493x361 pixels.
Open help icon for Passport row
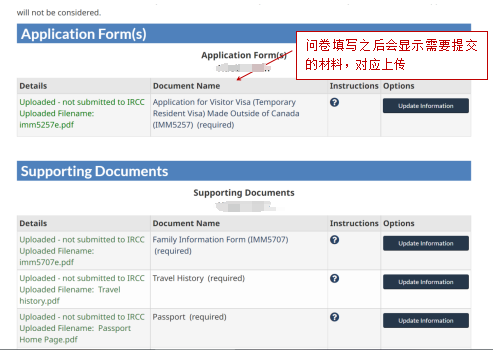(x=334, y=317)
